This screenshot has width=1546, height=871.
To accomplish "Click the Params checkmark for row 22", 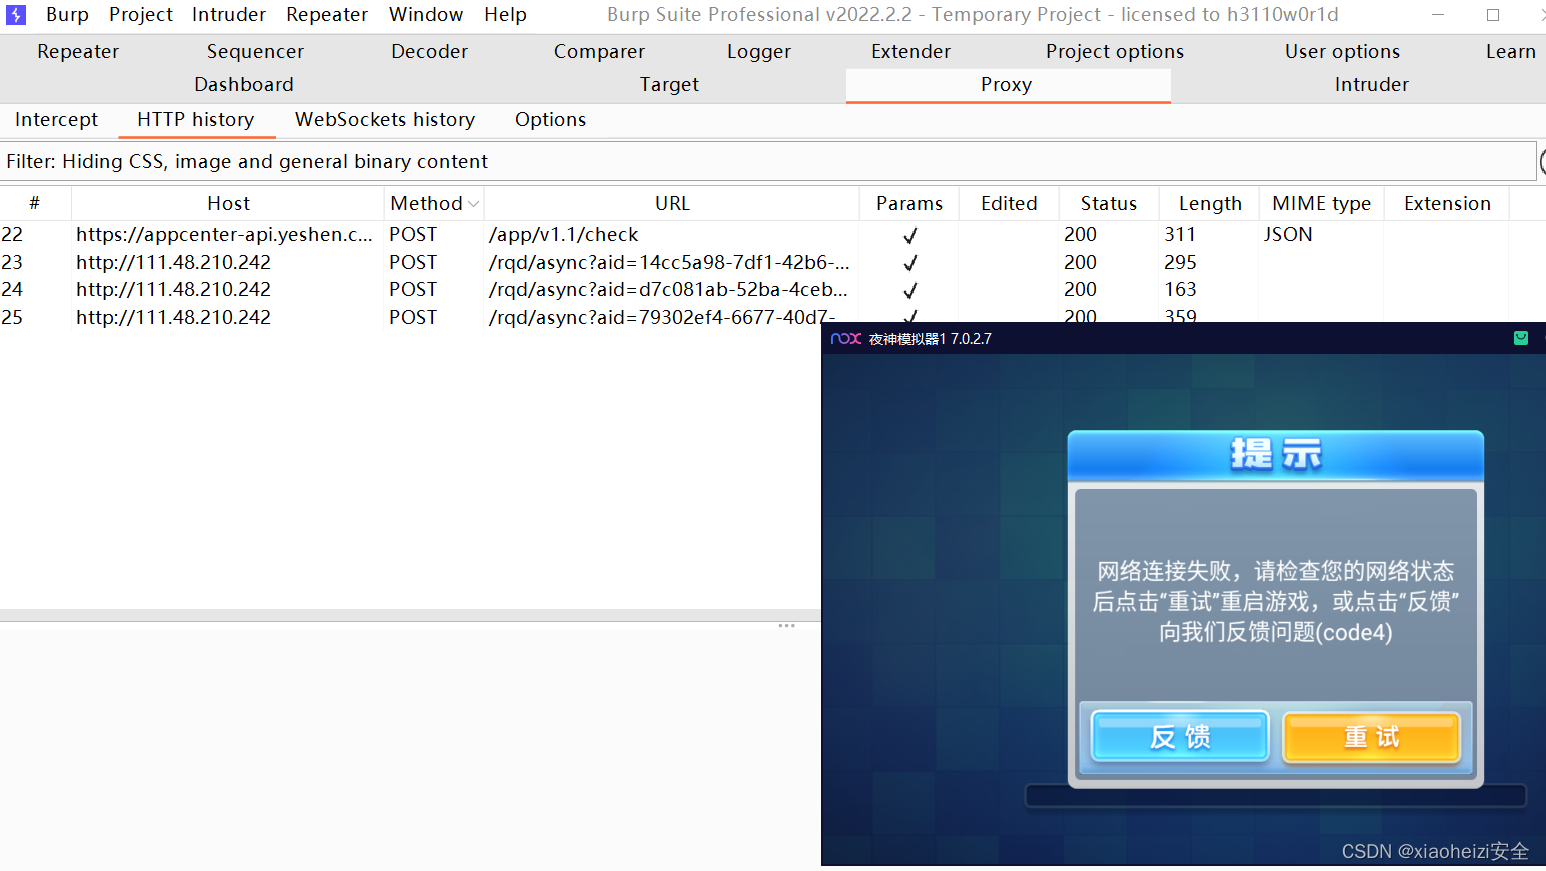I will pyautogui.click(x=910, y=236).
